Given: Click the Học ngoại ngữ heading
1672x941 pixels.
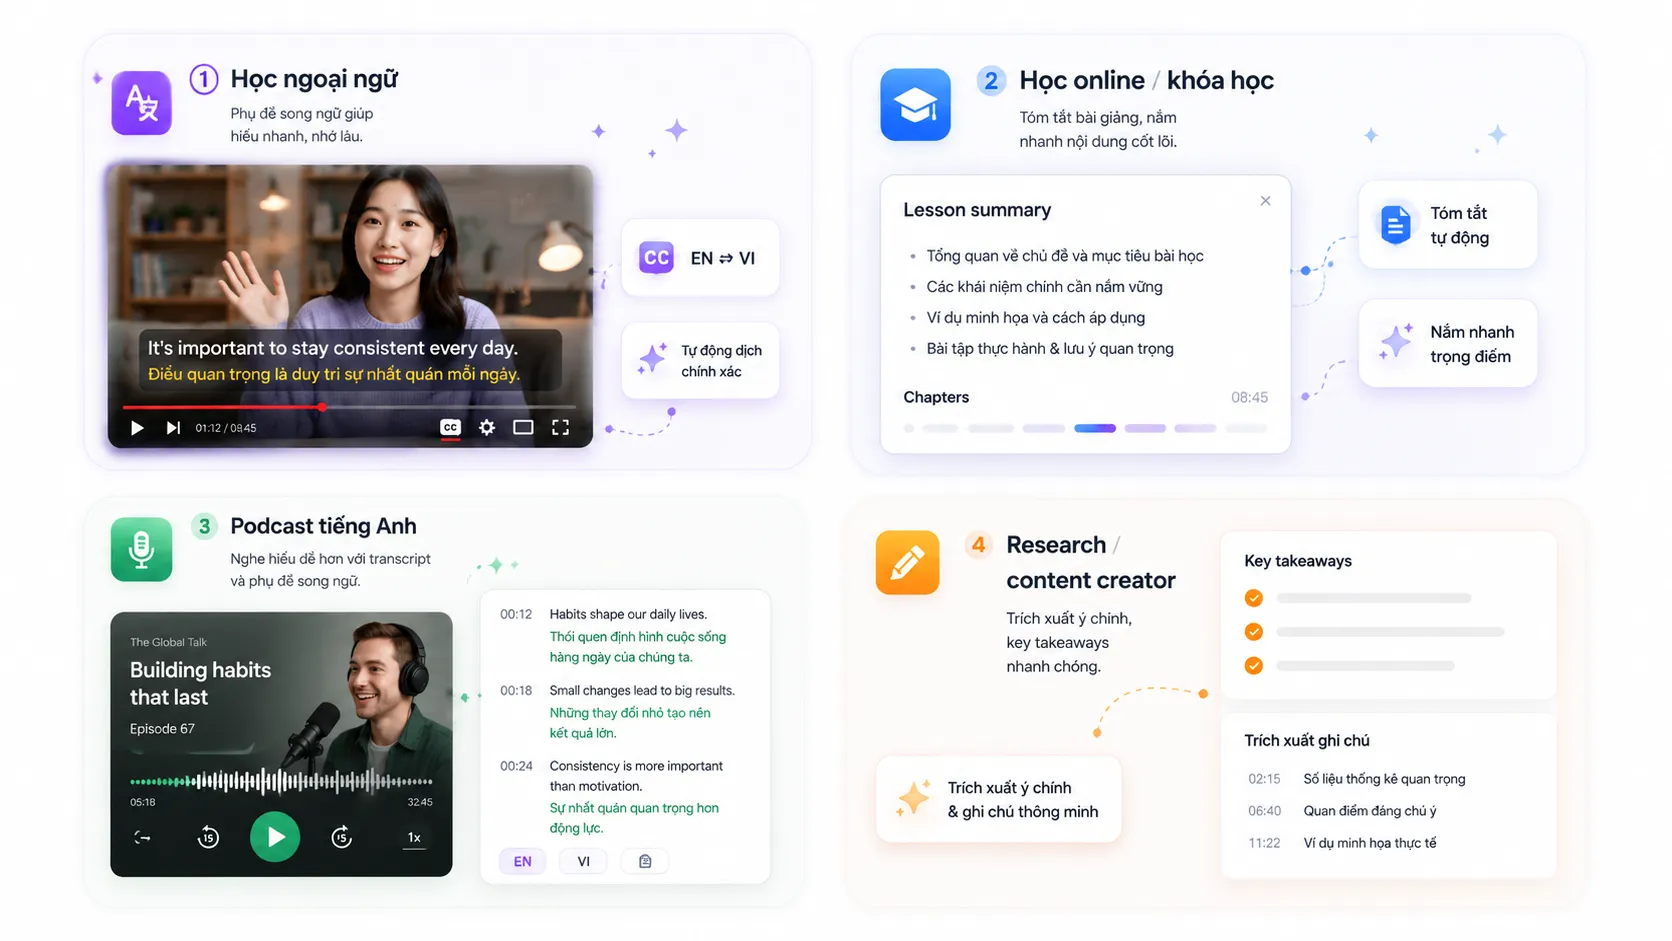Looking at the screenshot, I should 314,79.
